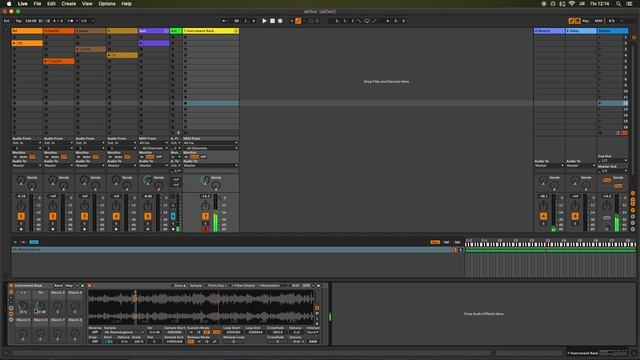Toggle Instrument Rack device activator
Viewport: 640px width, 360px height.
click(x=11, y=286)
